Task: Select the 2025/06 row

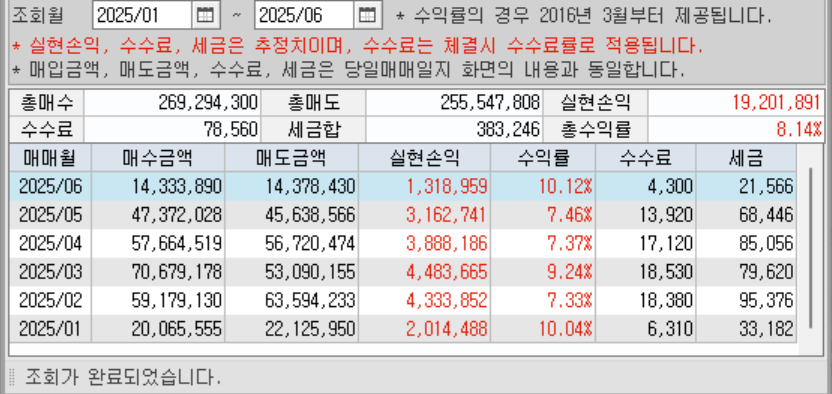Action: pyautogui.click(x=403, y=186)
